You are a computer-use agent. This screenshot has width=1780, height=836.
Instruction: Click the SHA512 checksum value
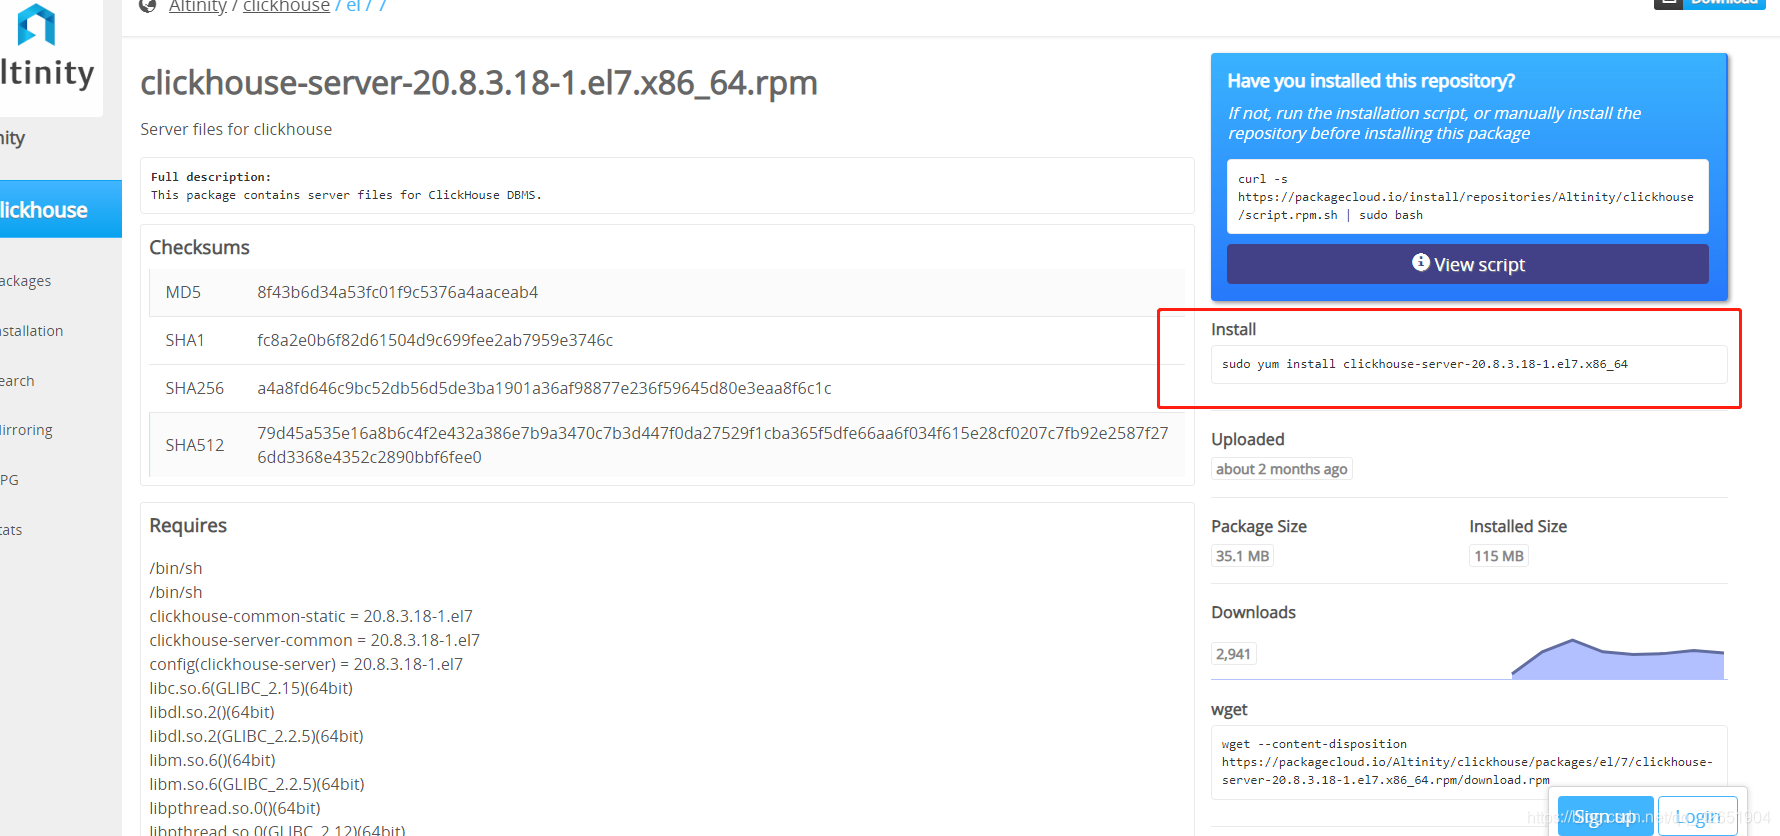(712, 445)
